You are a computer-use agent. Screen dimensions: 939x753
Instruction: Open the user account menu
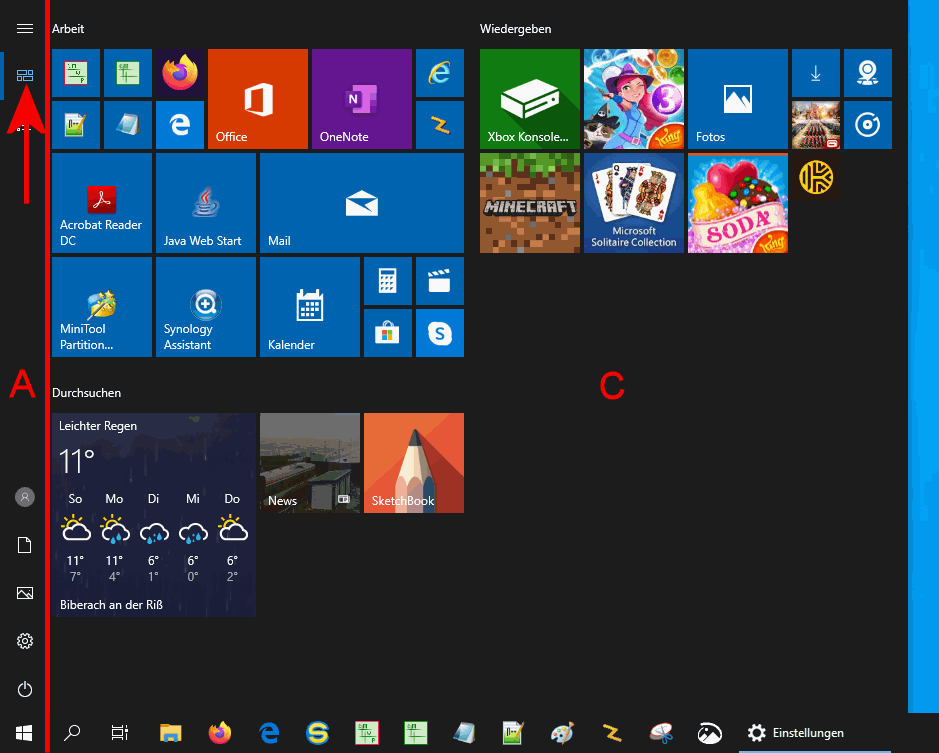pyautogui.click(x=25, y=497)
